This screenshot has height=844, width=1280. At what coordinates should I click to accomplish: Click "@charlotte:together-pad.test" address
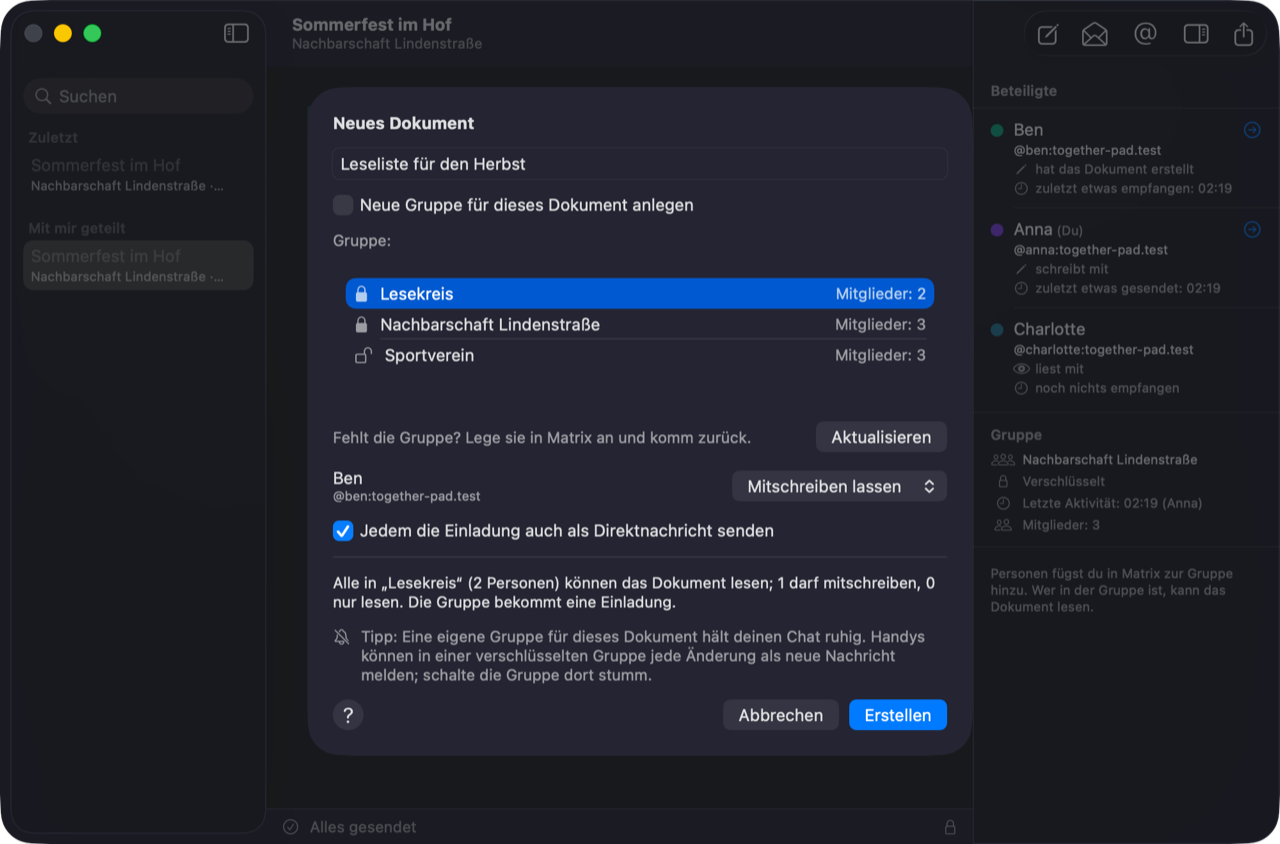tap(1104, 350)
